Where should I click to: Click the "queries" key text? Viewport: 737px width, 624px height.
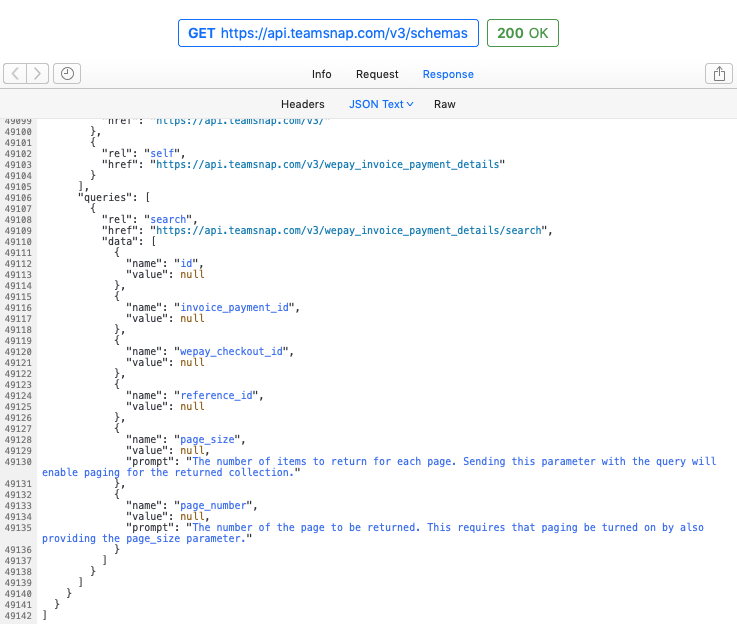(x=108, y=198)
